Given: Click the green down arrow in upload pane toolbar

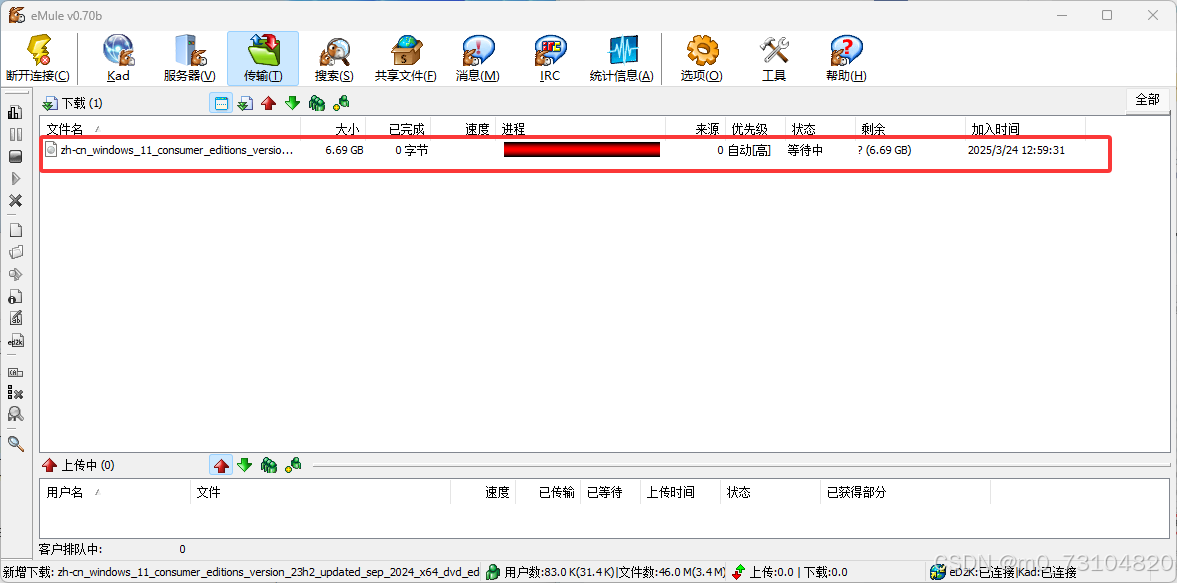Looking at the screenshot, I should pyautogui.click(x=245, y=466).
